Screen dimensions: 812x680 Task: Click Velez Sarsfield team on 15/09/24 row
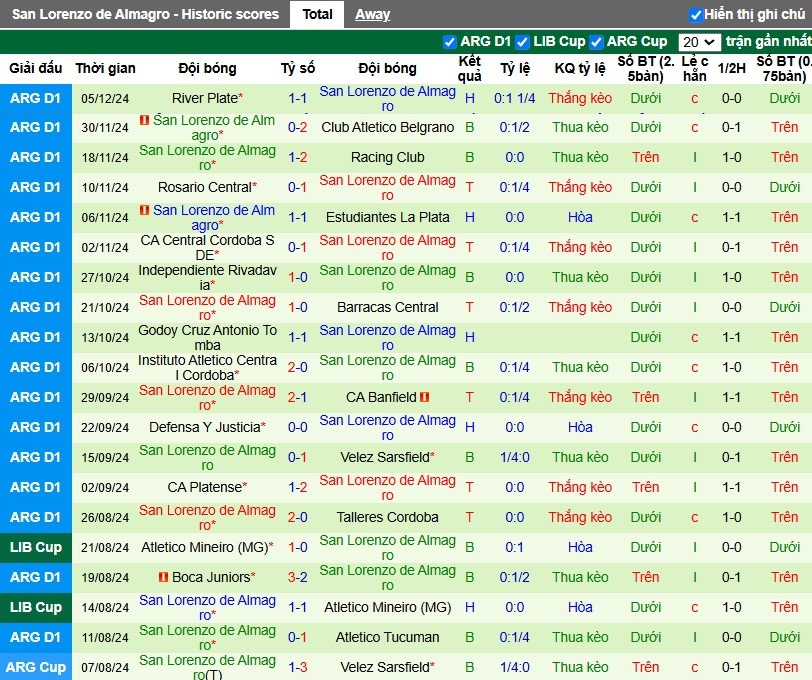point(387,457)
